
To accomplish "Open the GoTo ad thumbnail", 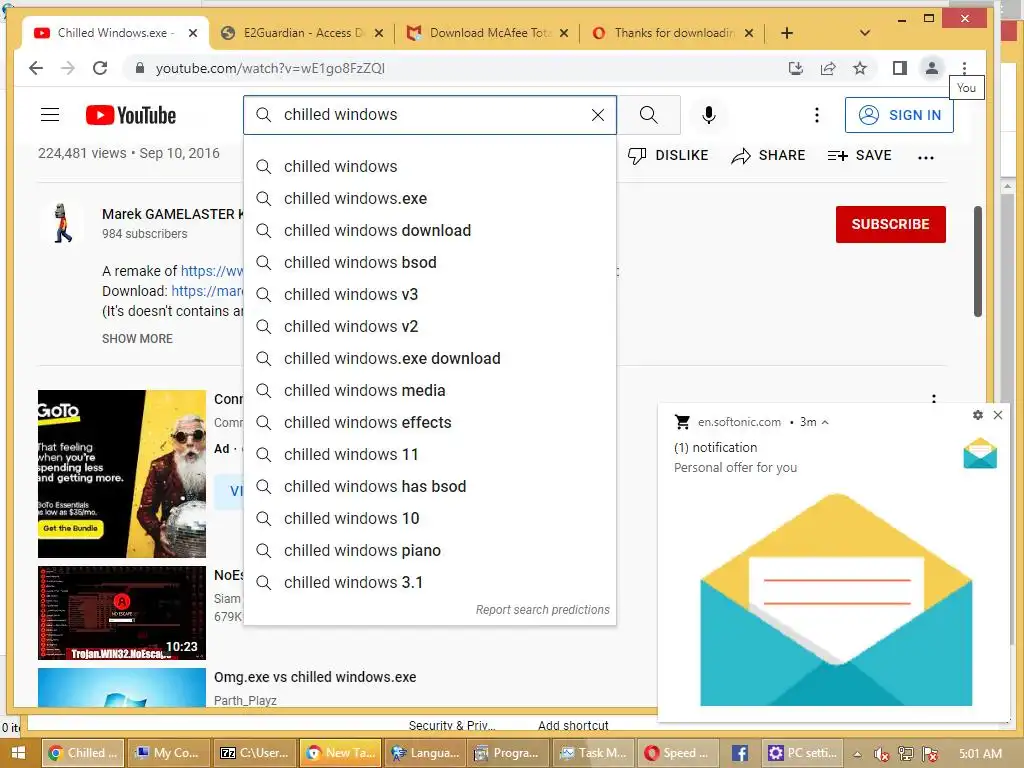I will click(x=121, y=473).
